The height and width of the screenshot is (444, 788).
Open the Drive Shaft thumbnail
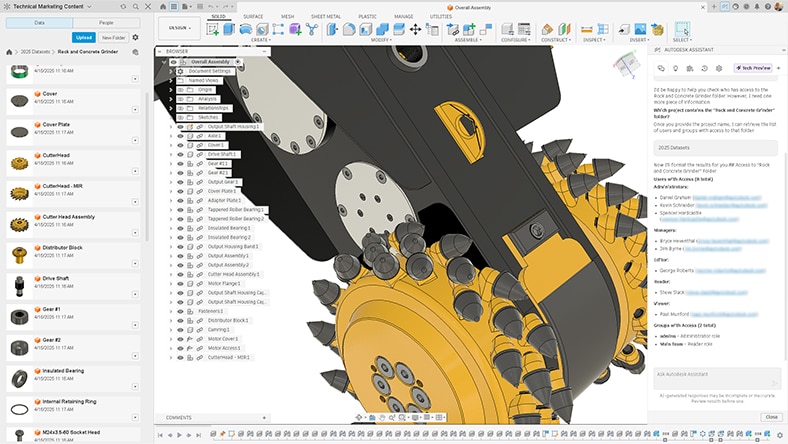[x=20, y=286]
